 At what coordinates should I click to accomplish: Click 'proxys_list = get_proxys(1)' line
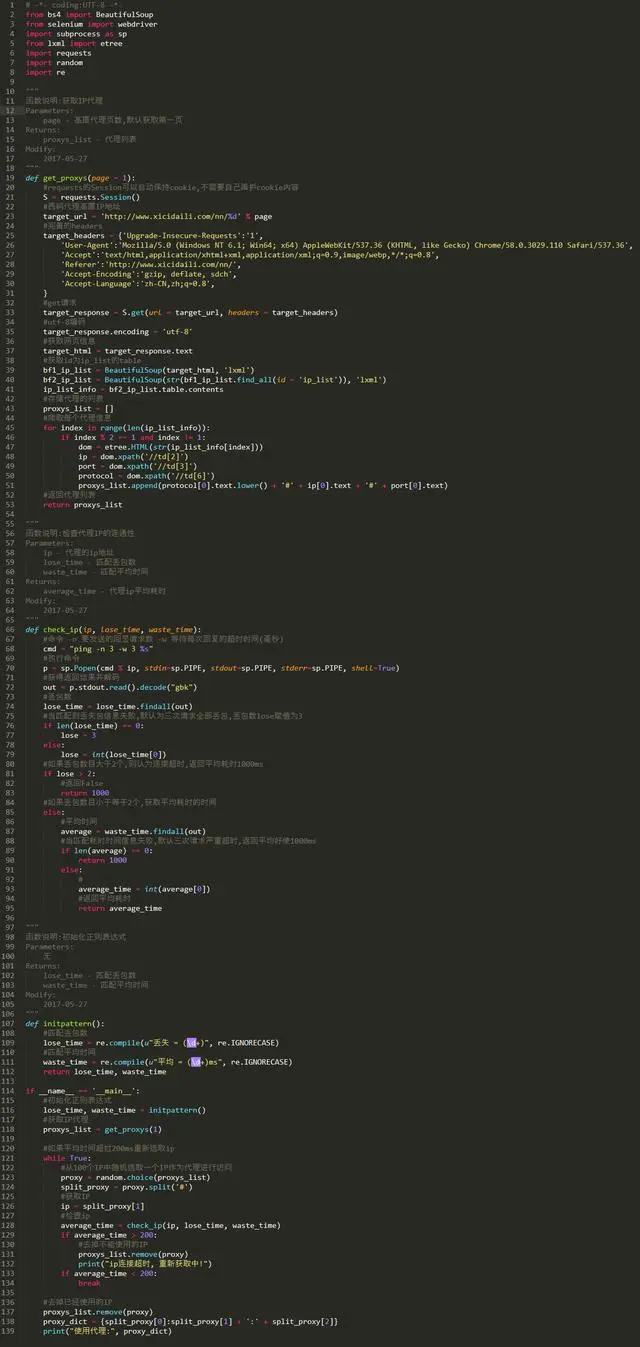(103, 1129)
